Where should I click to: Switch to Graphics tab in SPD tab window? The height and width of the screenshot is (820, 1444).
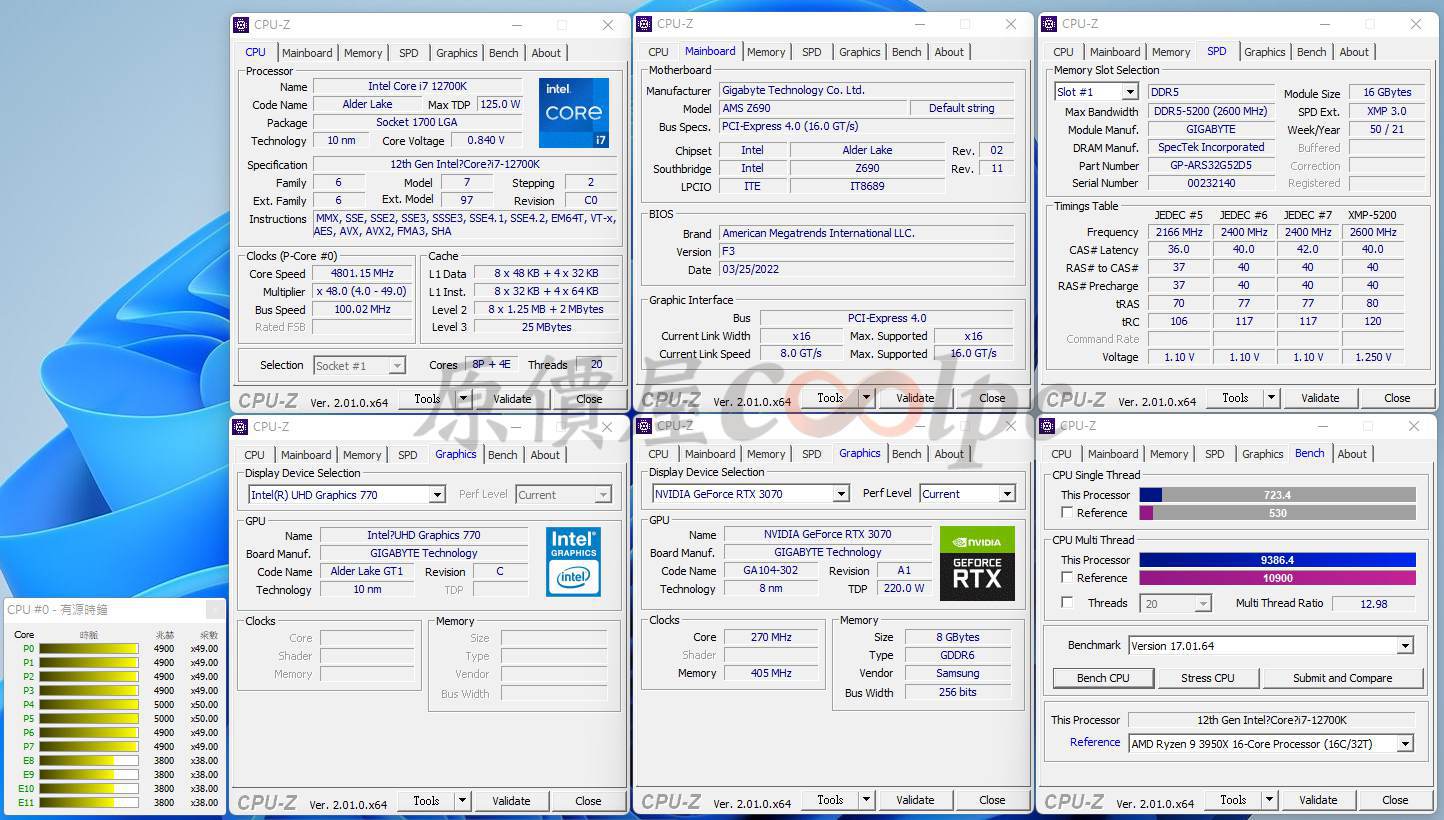point(1265,52)
